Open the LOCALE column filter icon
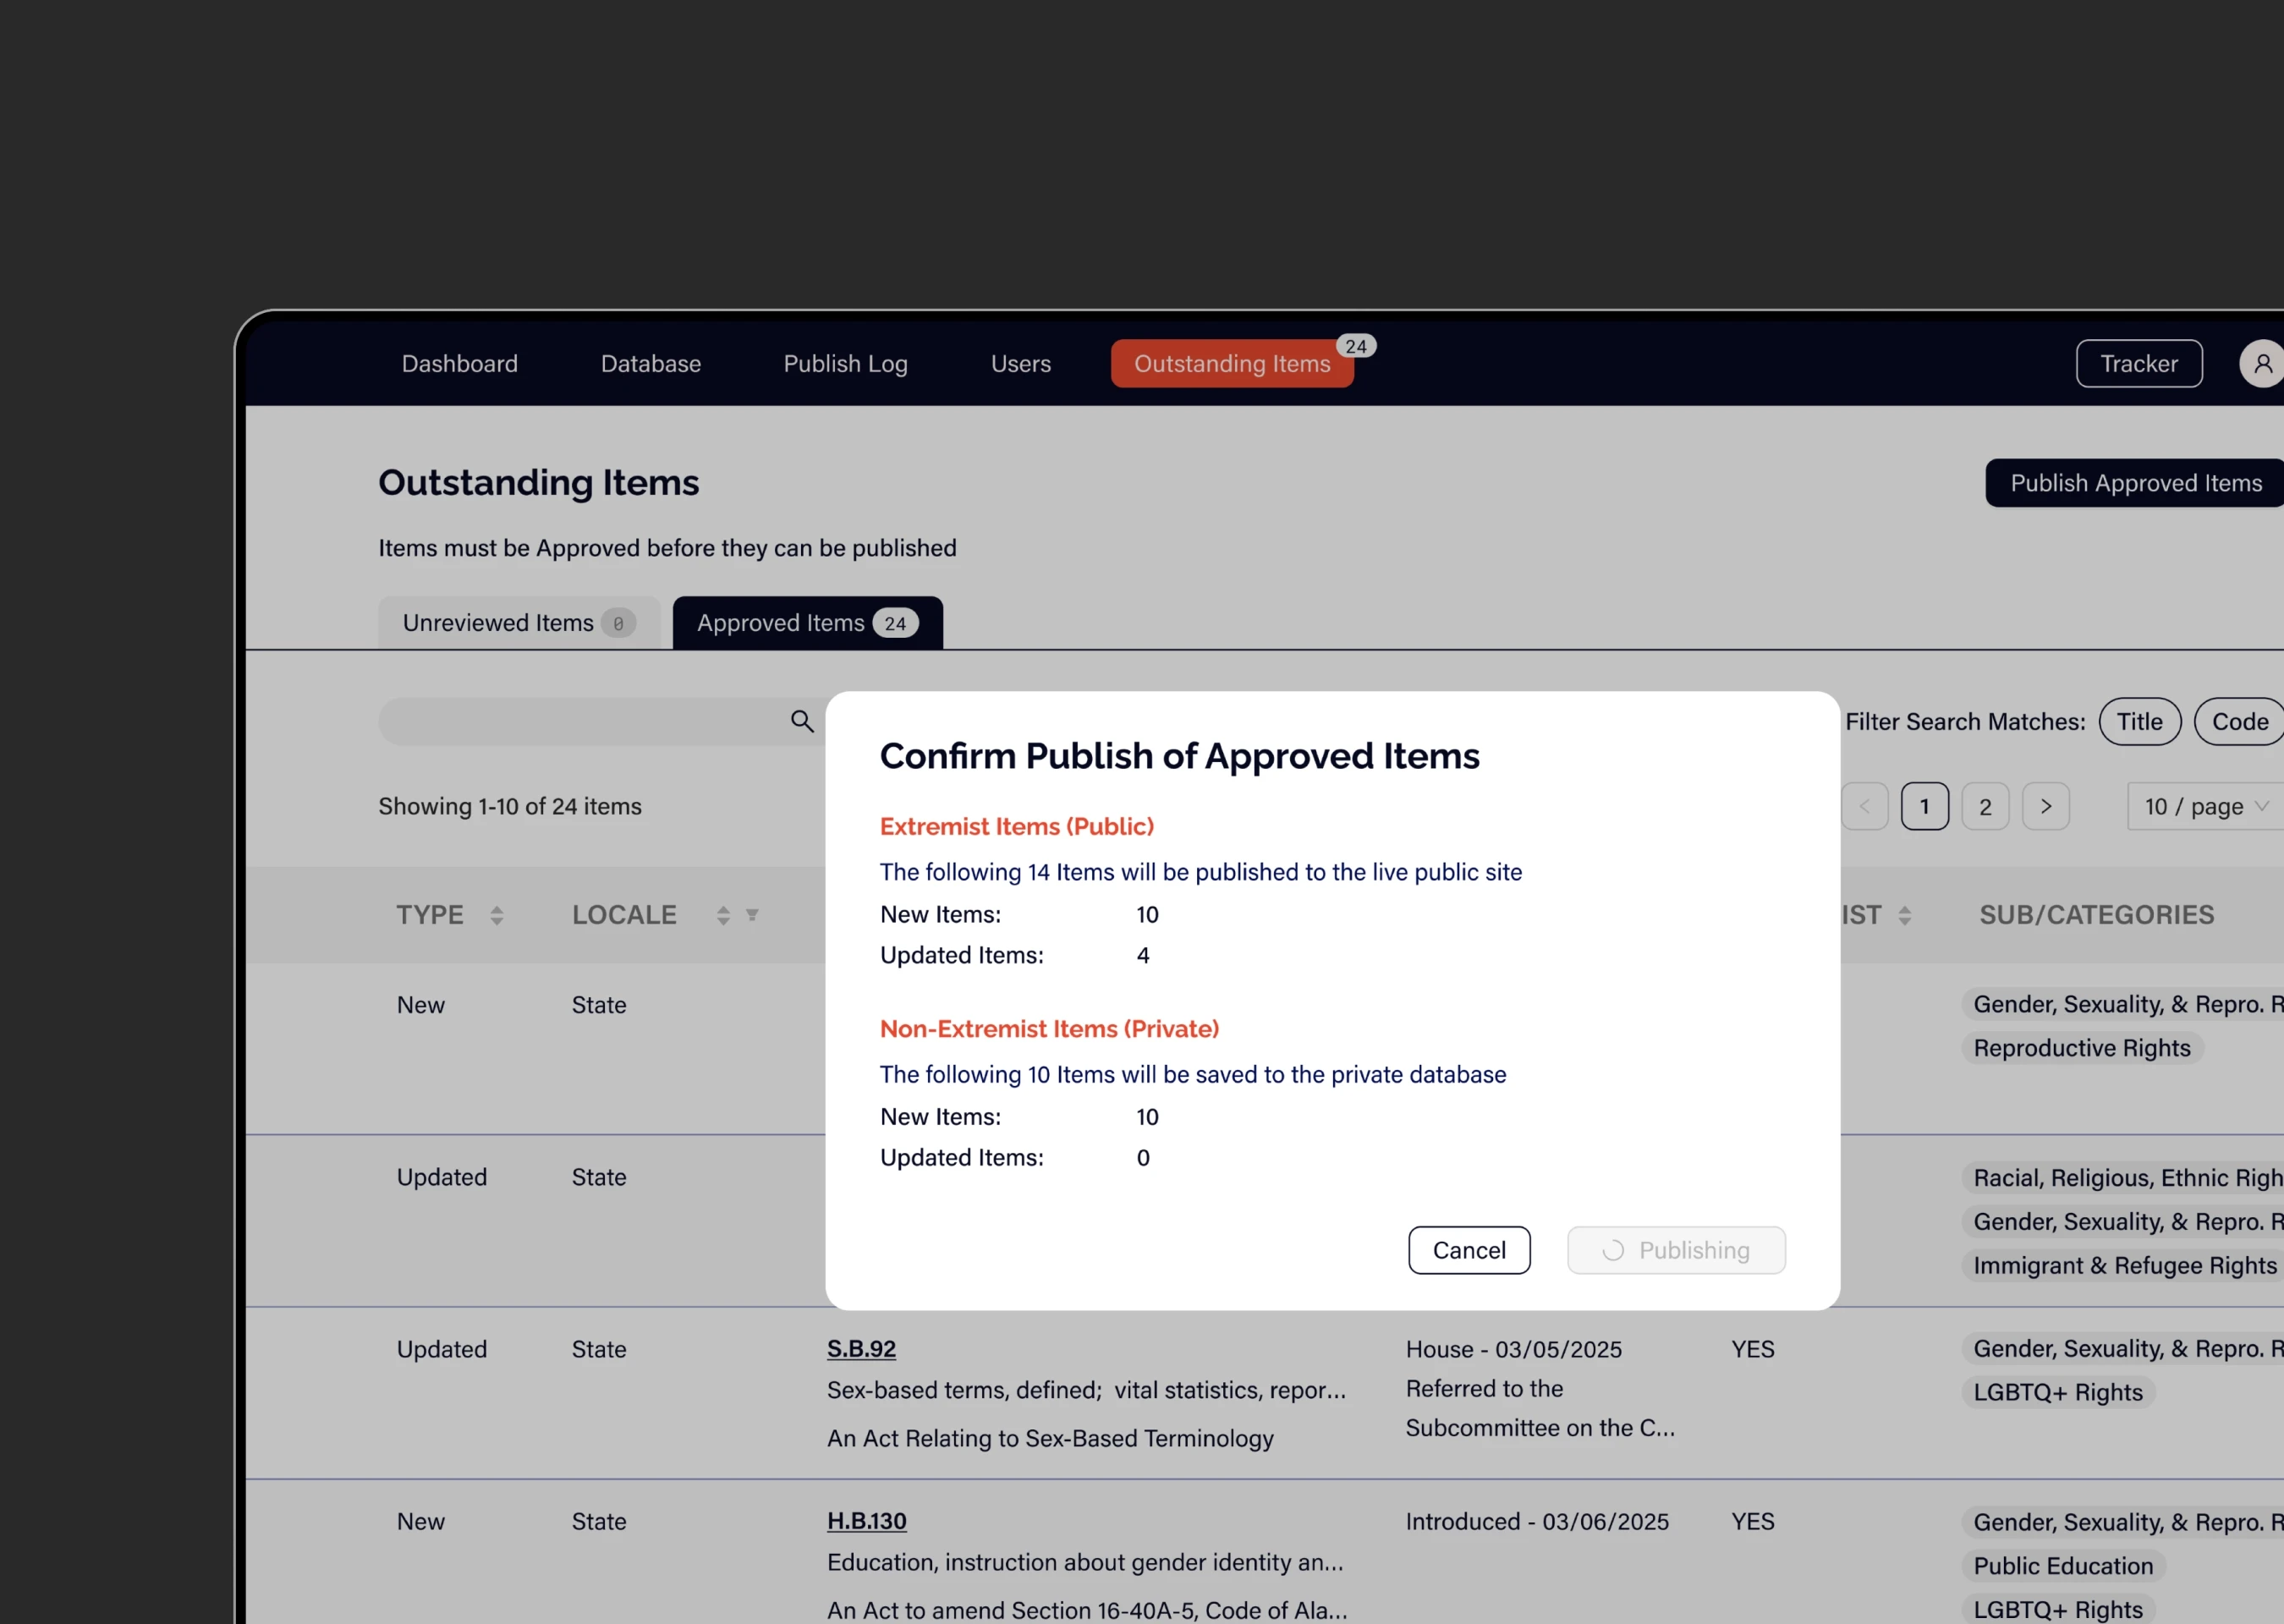The height and width of the screenshot is (1624, 2284). (752, 915)
